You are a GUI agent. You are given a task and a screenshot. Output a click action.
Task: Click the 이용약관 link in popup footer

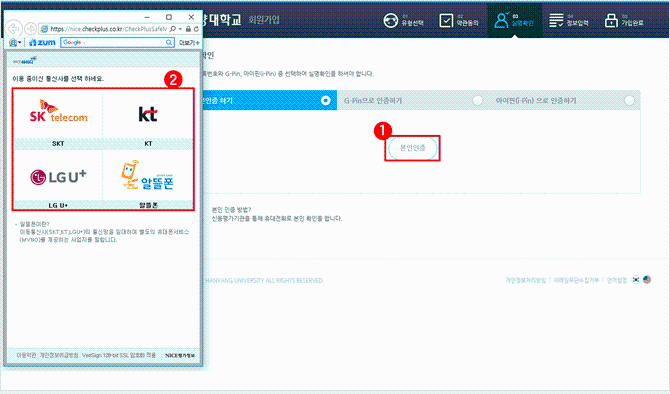coord(26,355)
